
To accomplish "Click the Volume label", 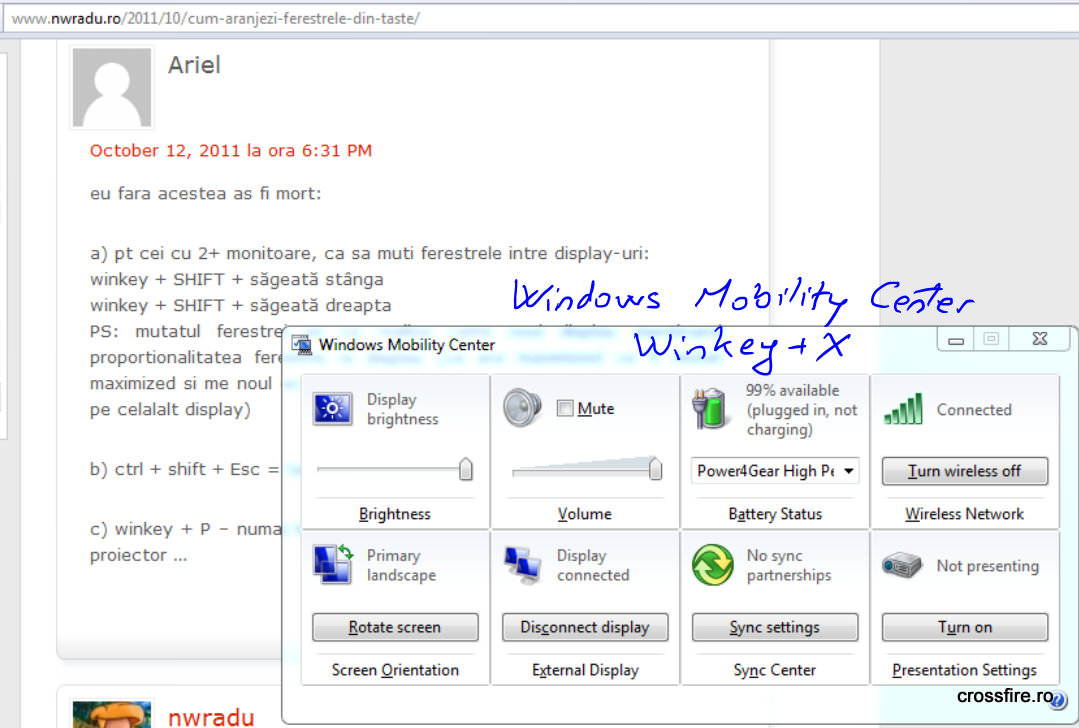I will tap(584, 514).
